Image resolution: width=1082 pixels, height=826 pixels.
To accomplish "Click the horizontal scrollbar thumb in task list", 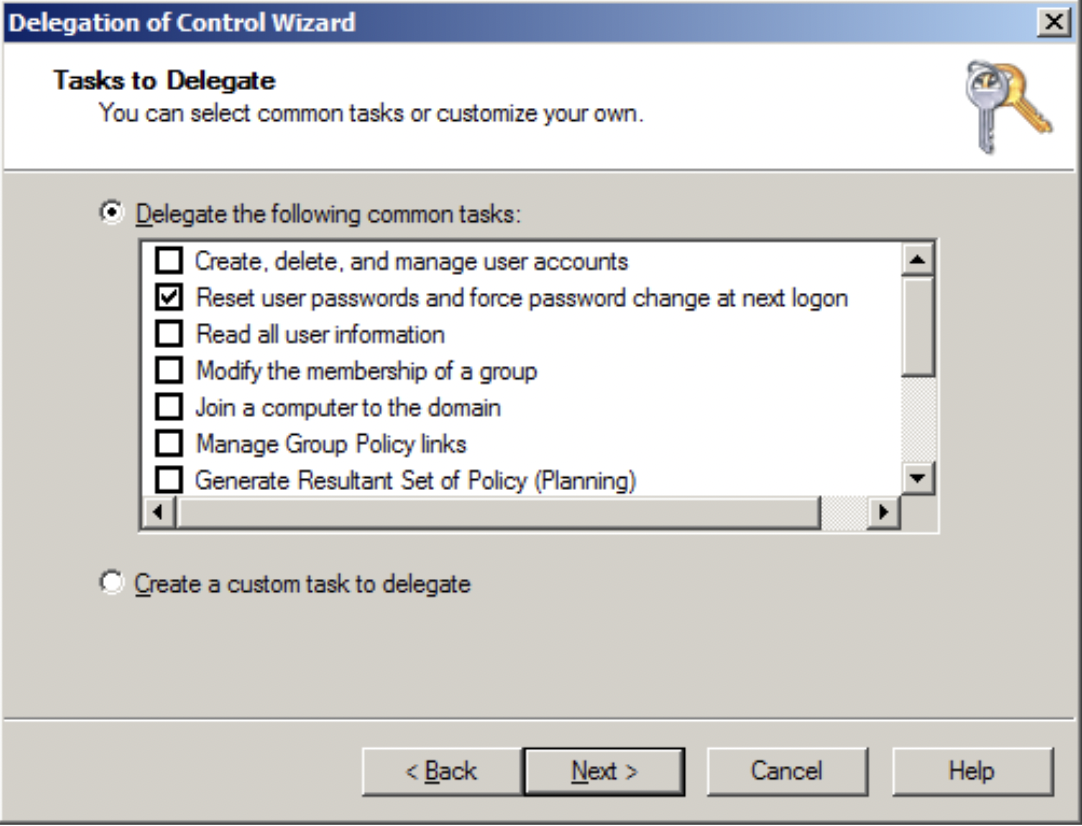I will [x=499, y=512].
